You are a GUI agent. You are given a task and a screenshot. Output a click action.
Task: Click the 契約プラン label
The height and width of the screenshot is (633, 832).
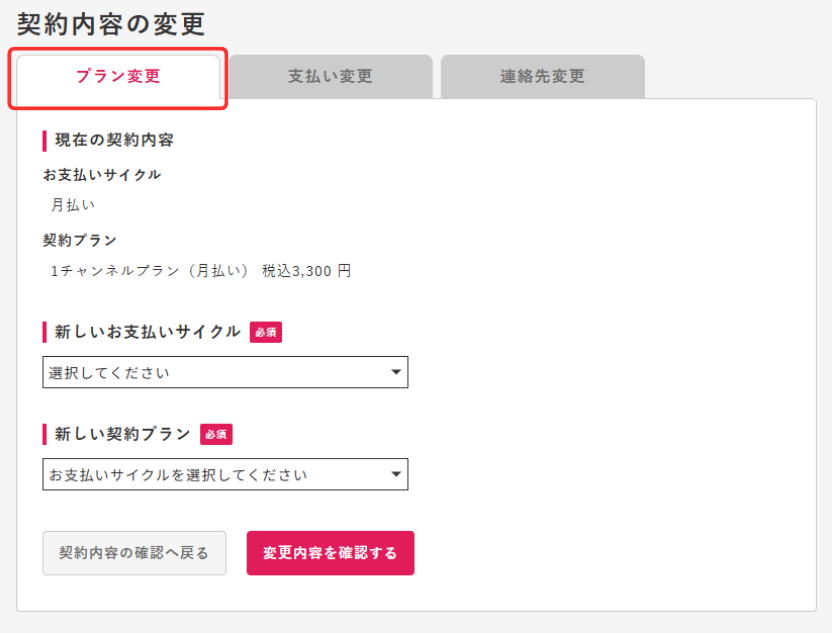(80, 240)
